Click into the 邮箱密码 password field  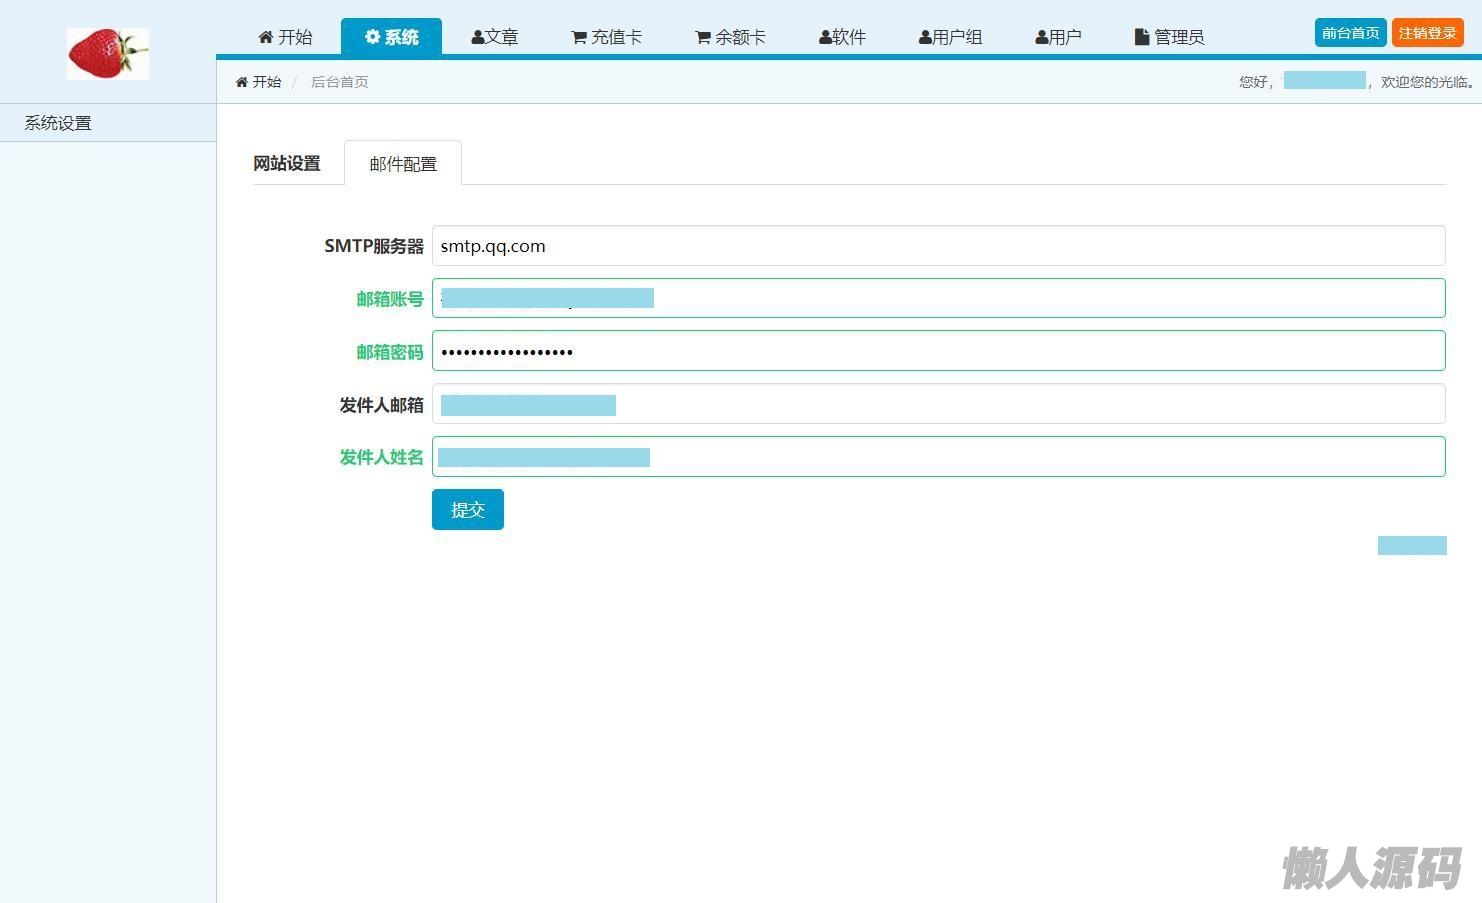938,351
